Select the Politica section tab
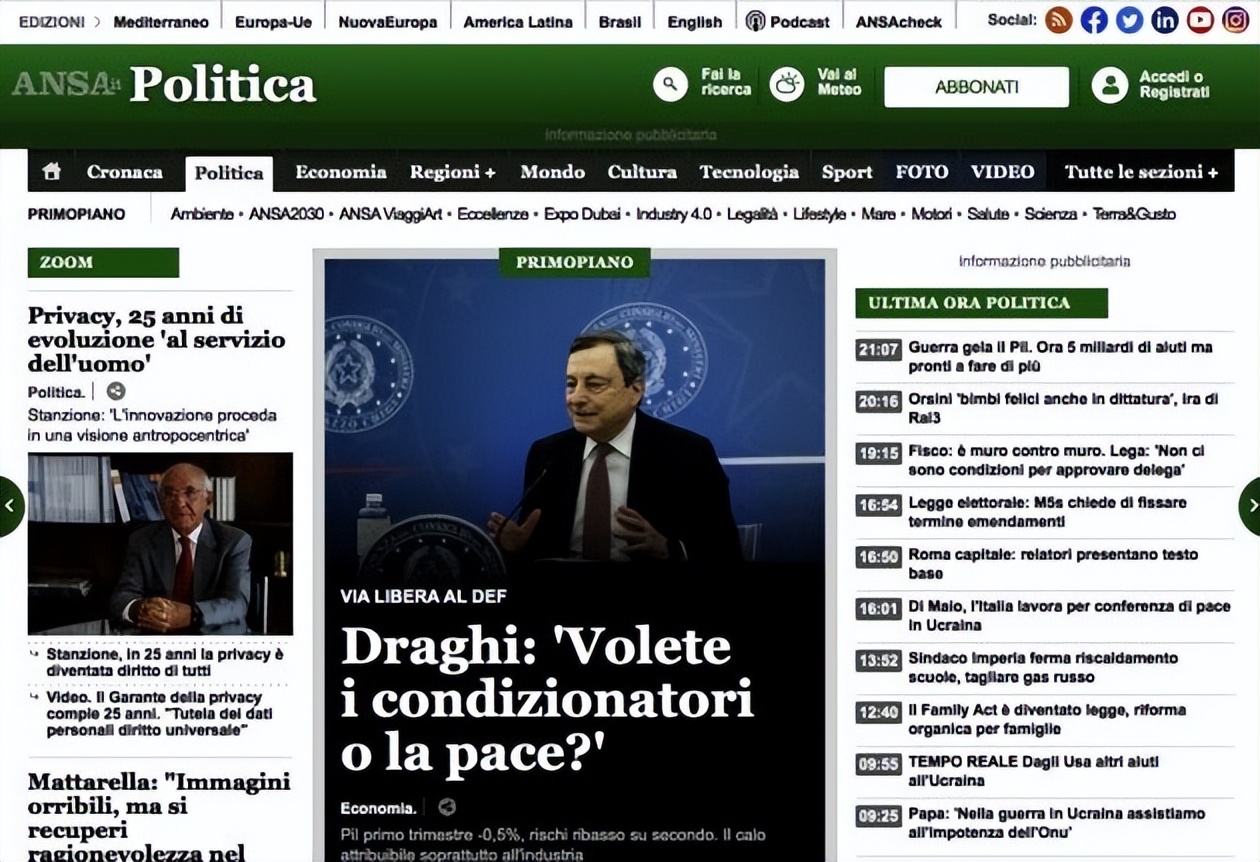Viewport: 1260px width, 862px height. 229,173
